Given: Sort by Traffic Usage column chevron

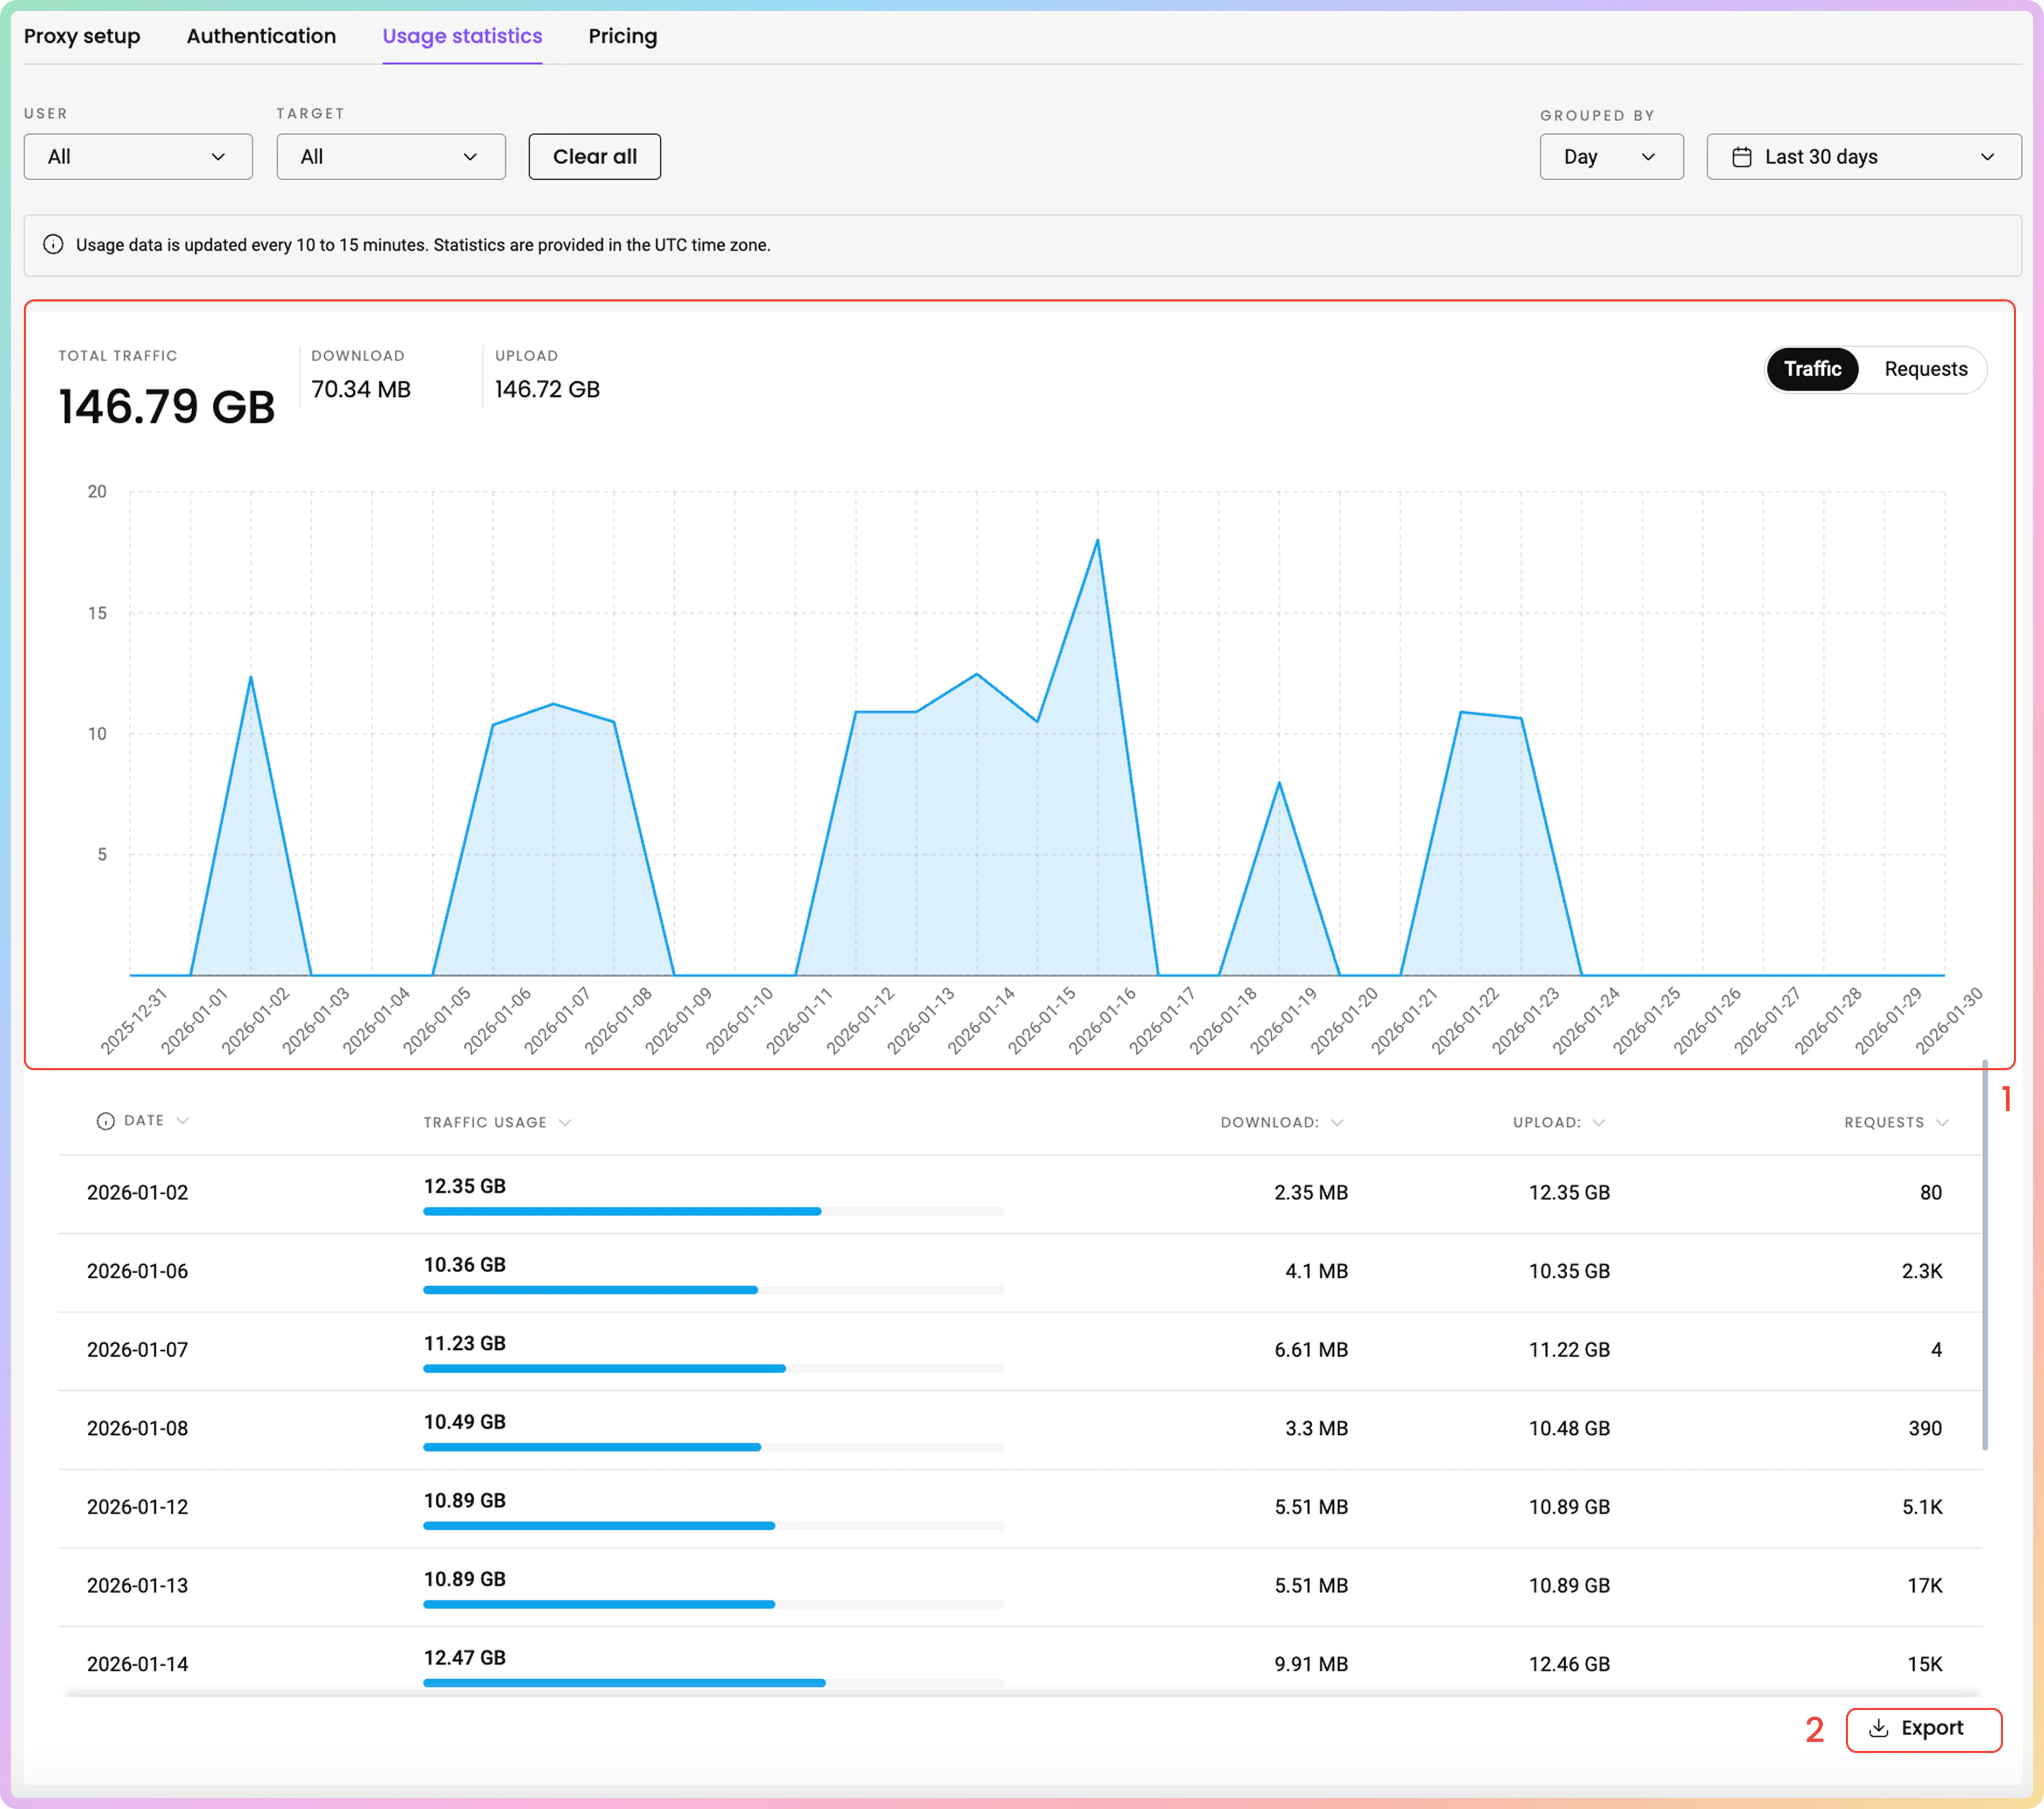Looking at the screenshot, I should 565,1122.
